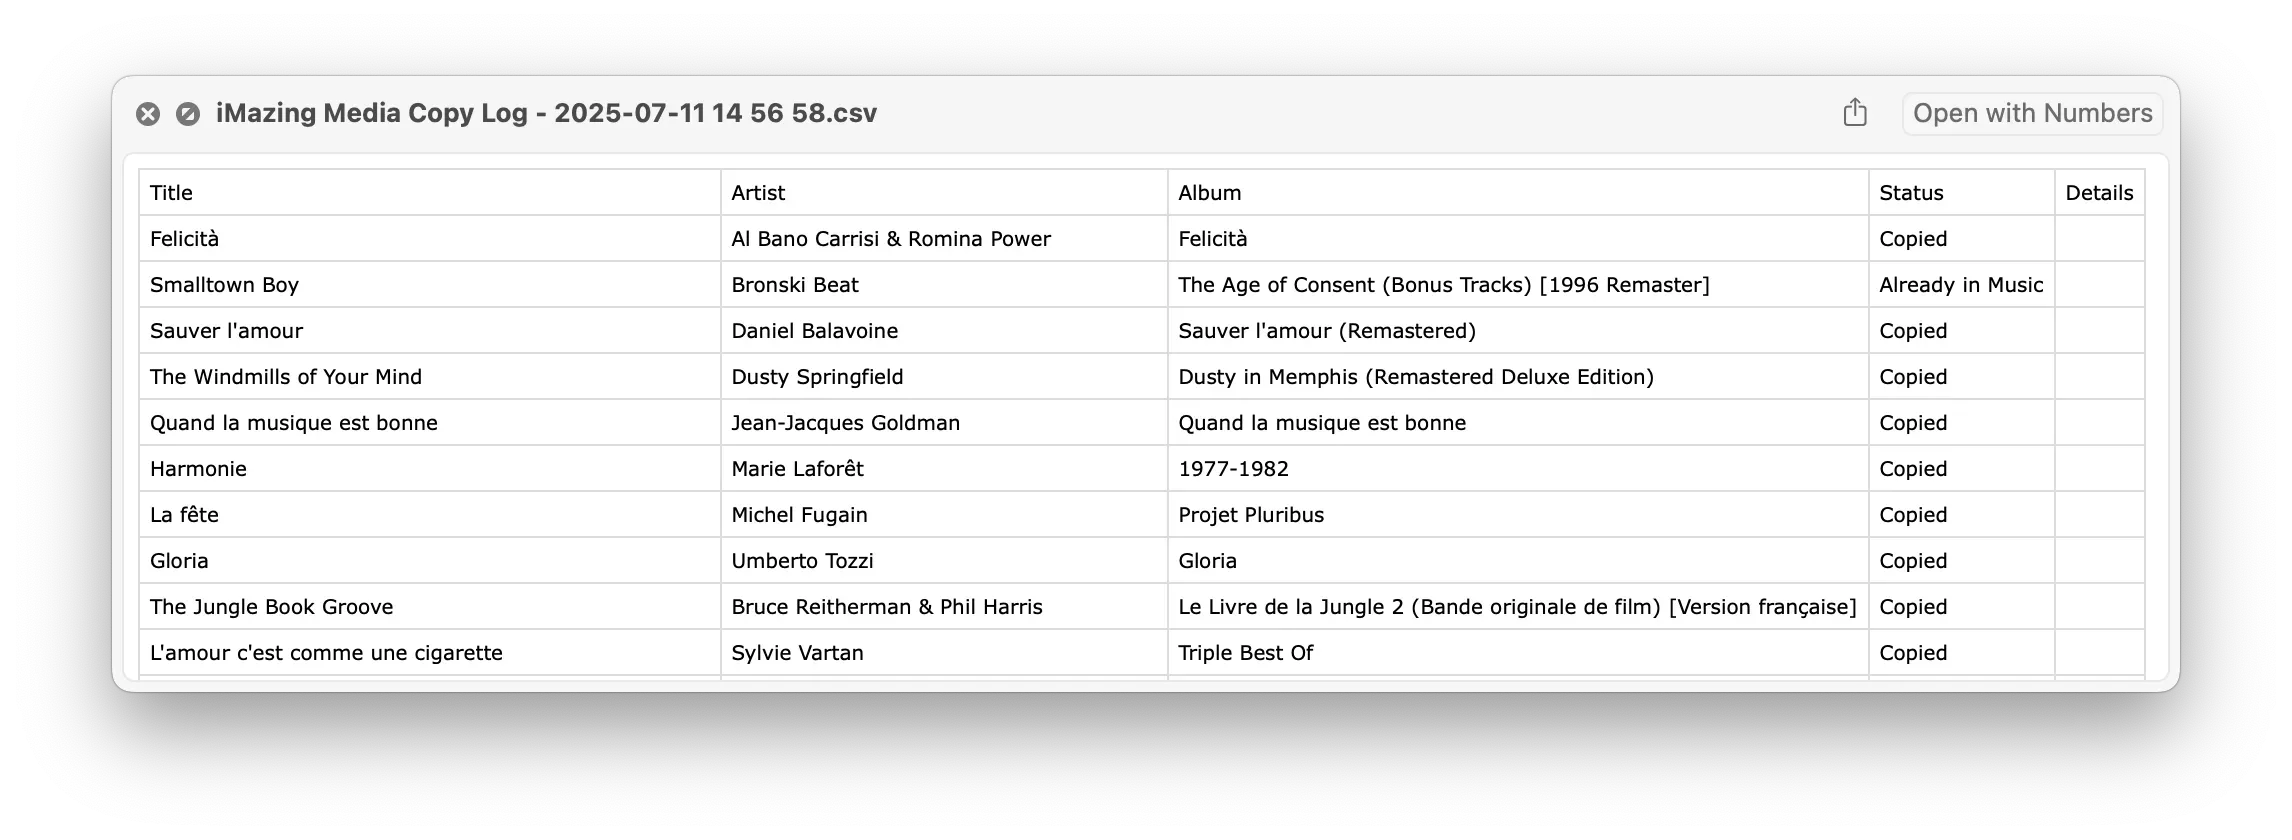Viewport: 2292px width, 840px height.
Task: Click the Smalltown Boy title cell
Action: [224, 284]
